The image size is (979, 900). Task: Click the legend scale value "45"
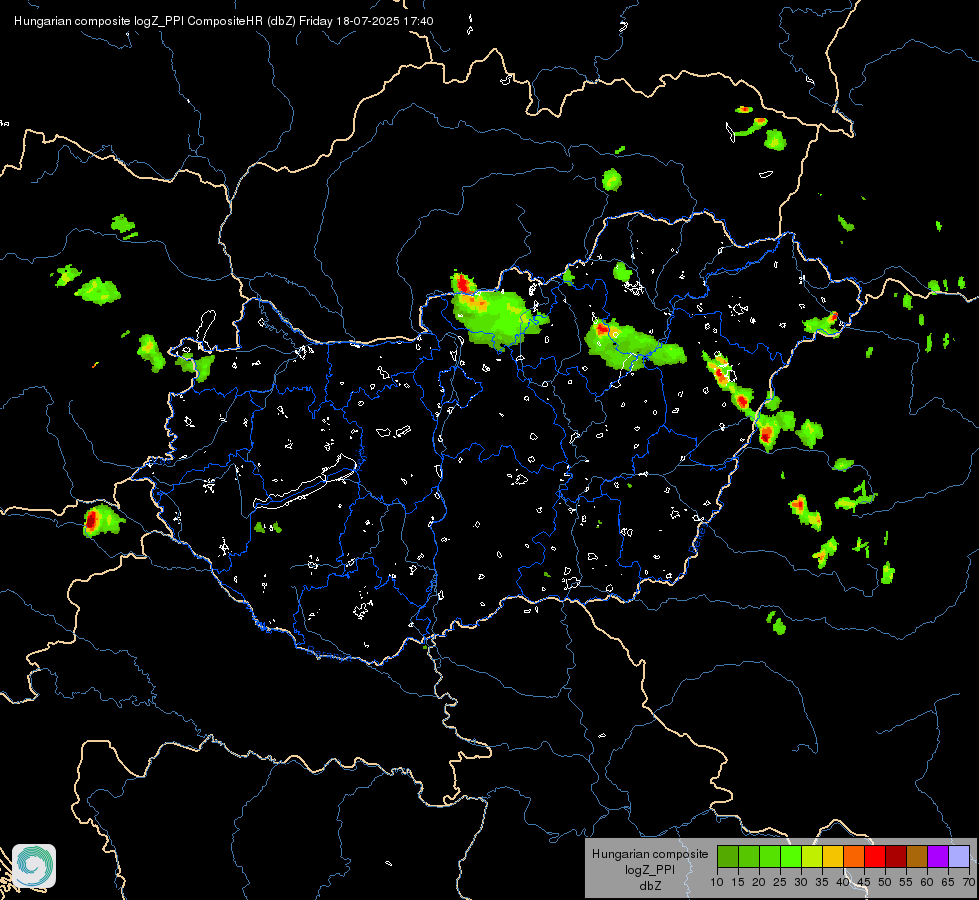pos(864,882)
